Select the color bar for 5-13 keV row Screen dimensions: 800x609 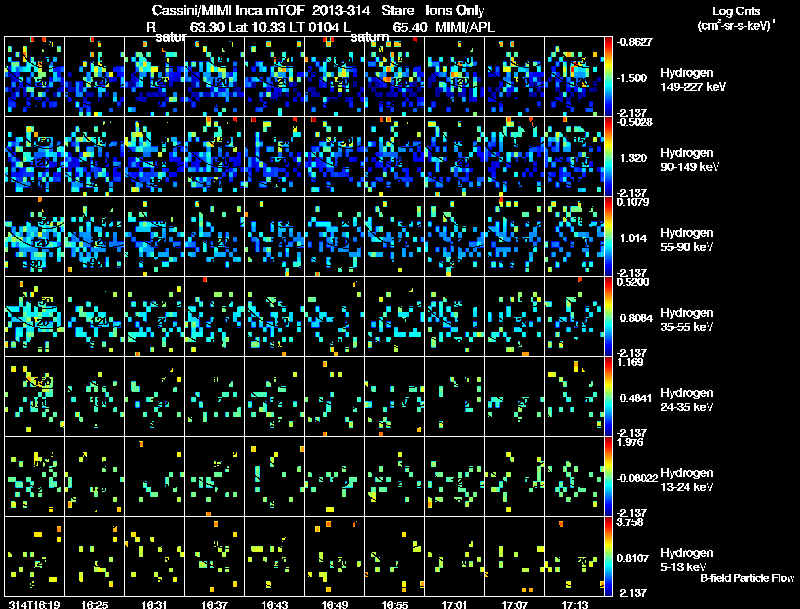[x=608, y=556]
